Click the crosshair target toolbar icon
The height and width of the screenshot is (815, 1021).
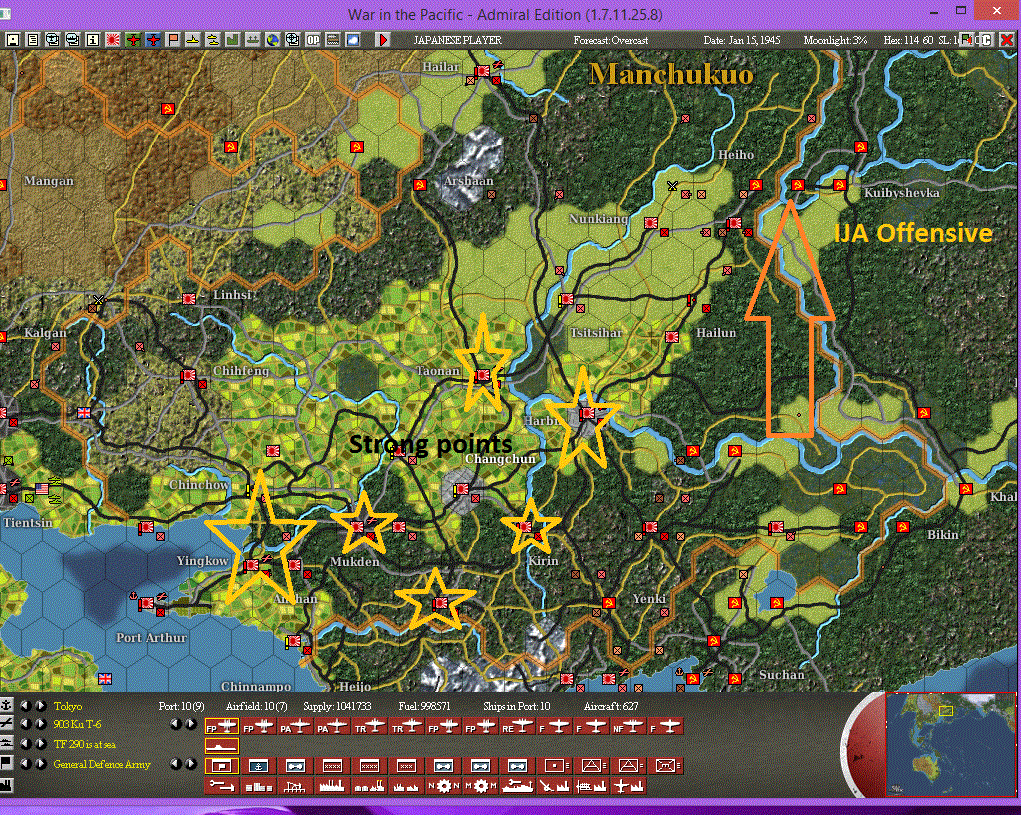(293, 40)
